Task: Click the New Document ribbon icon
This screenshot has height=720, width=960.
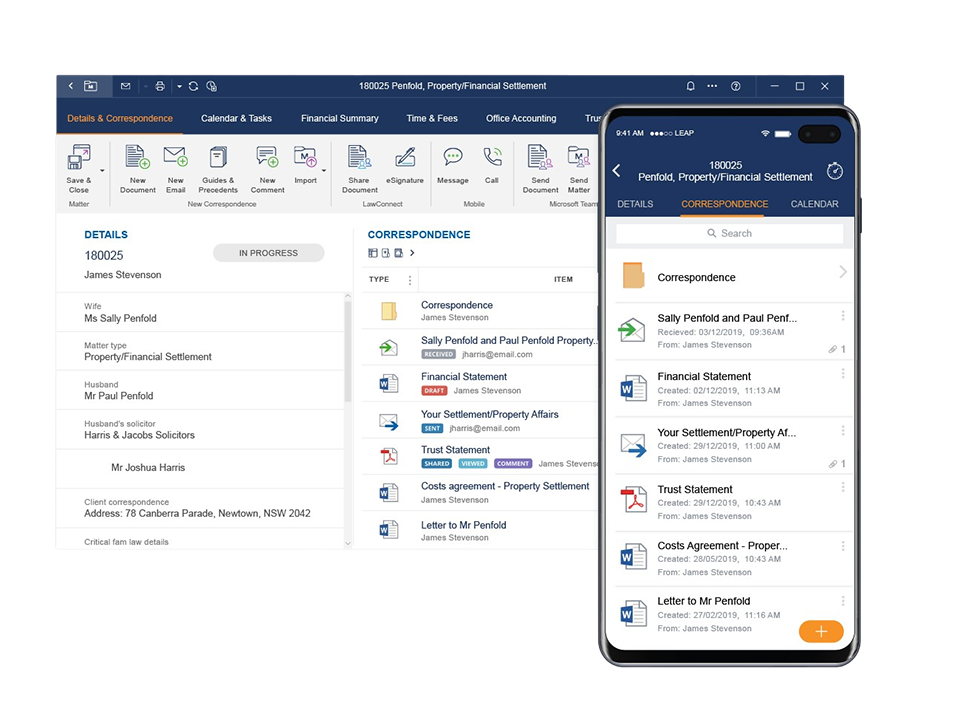Action: coord(137,158)
